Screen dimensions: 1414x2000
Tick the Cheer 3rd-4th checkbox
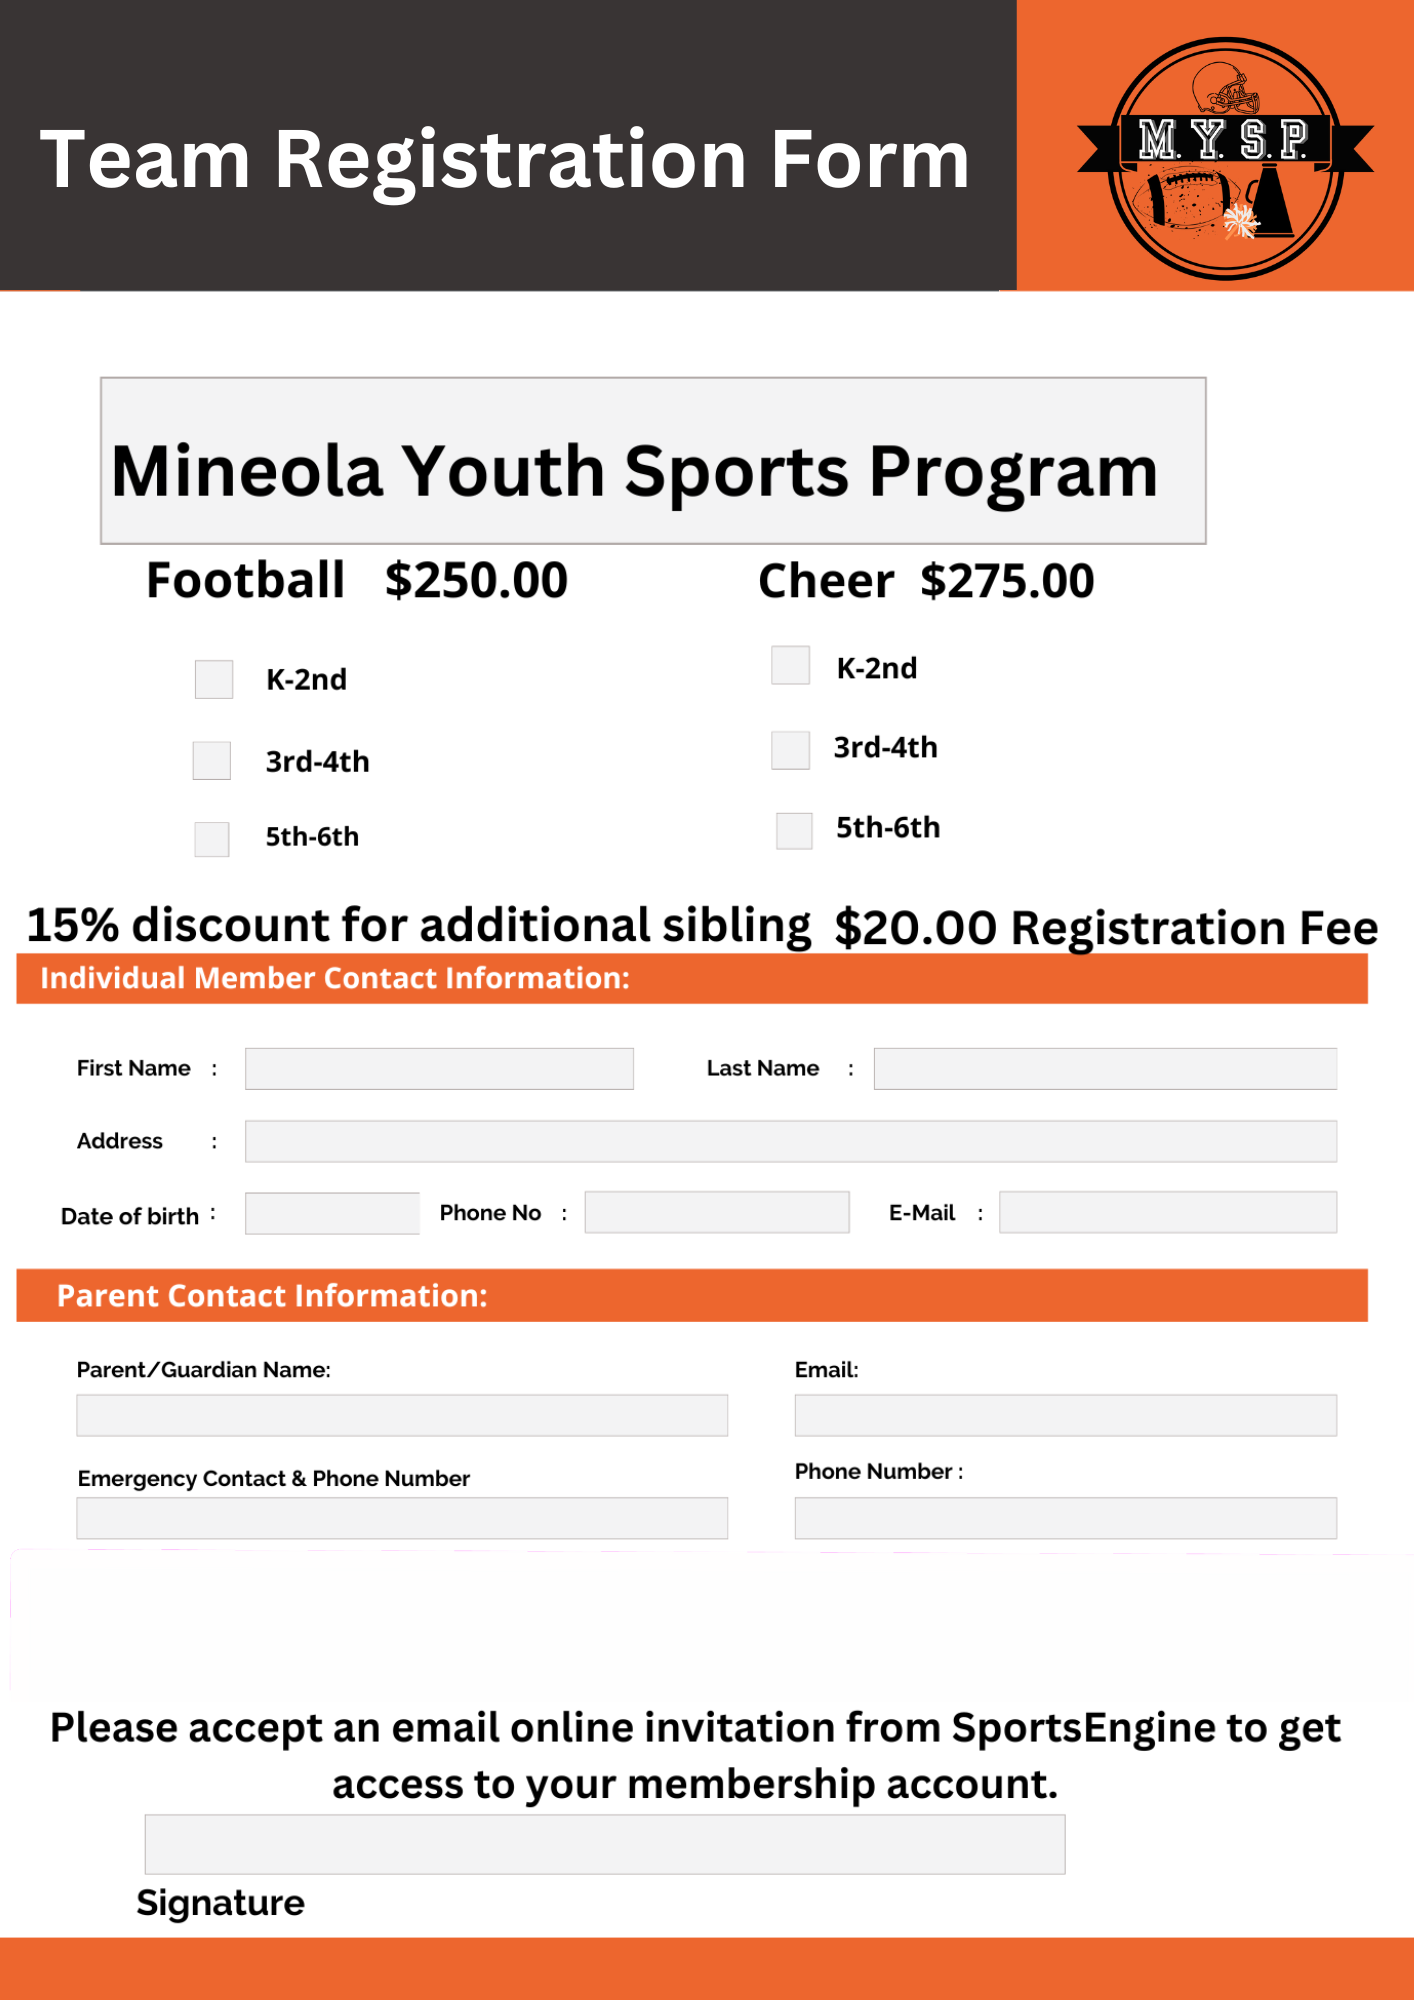tap(790, 750)
